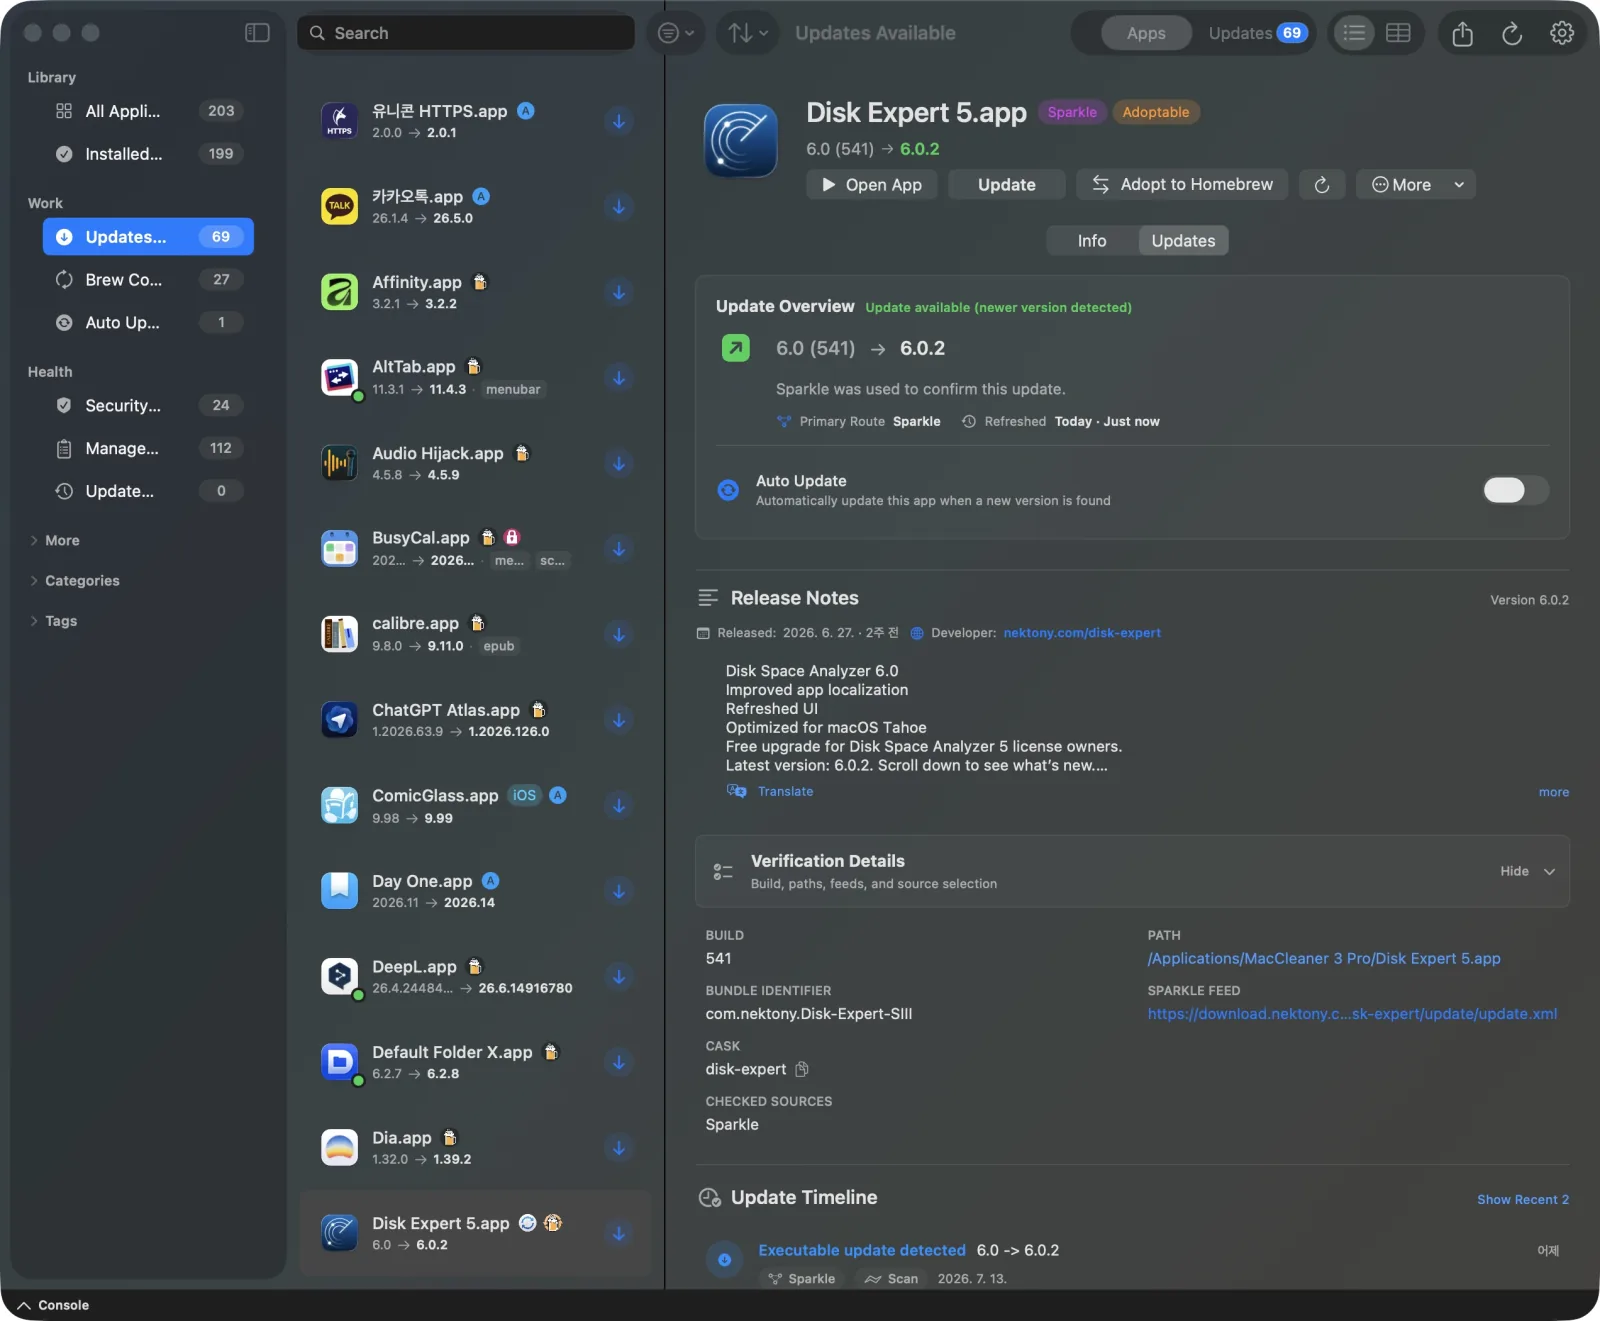Viewport: 1600px width, 1321px height.
Task: Open Update... history sidebar item
Action: tap(148, 491)
